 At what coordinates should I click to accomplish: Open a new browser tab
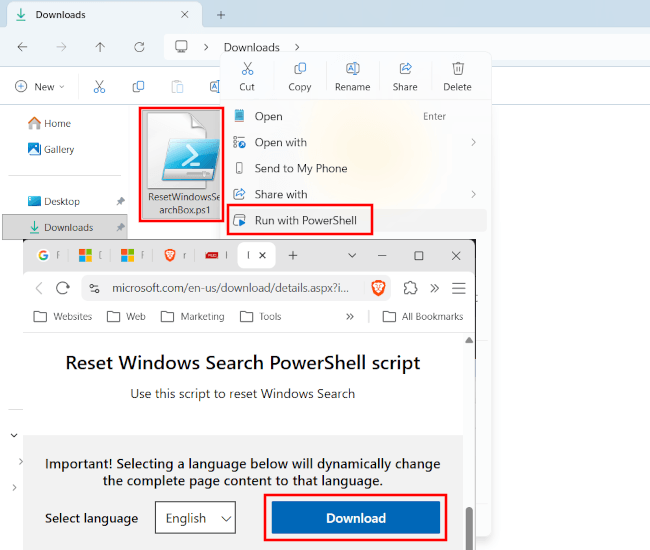pyautogui.click(x=293, y=255)
